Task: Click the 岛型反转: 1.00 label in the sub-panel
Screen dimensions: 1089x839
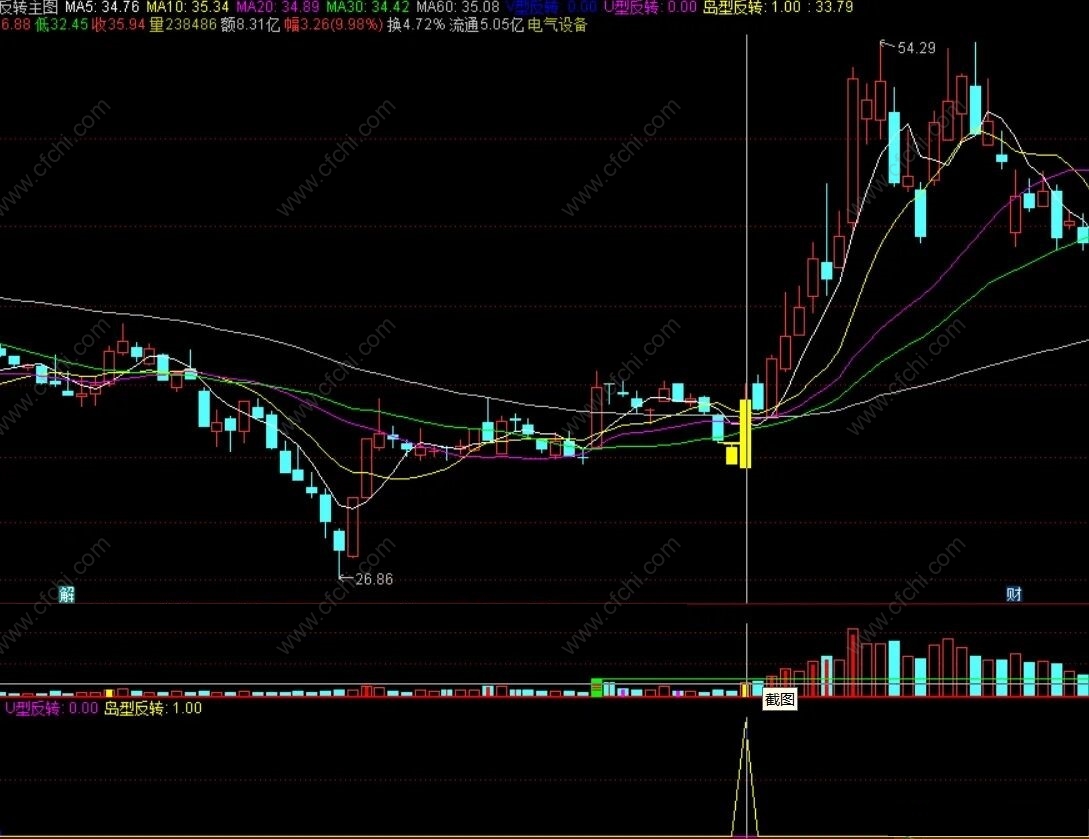Action: click(153, 708)
